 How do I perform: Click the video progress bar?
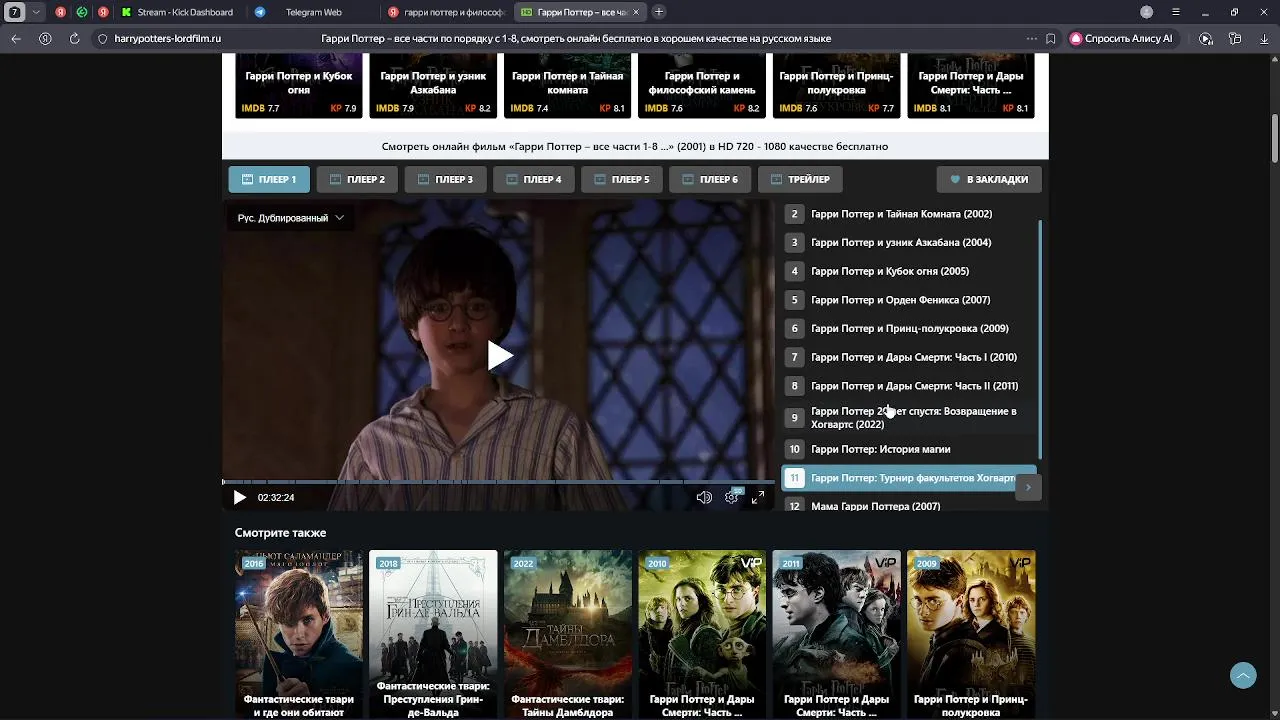[498, 482]
